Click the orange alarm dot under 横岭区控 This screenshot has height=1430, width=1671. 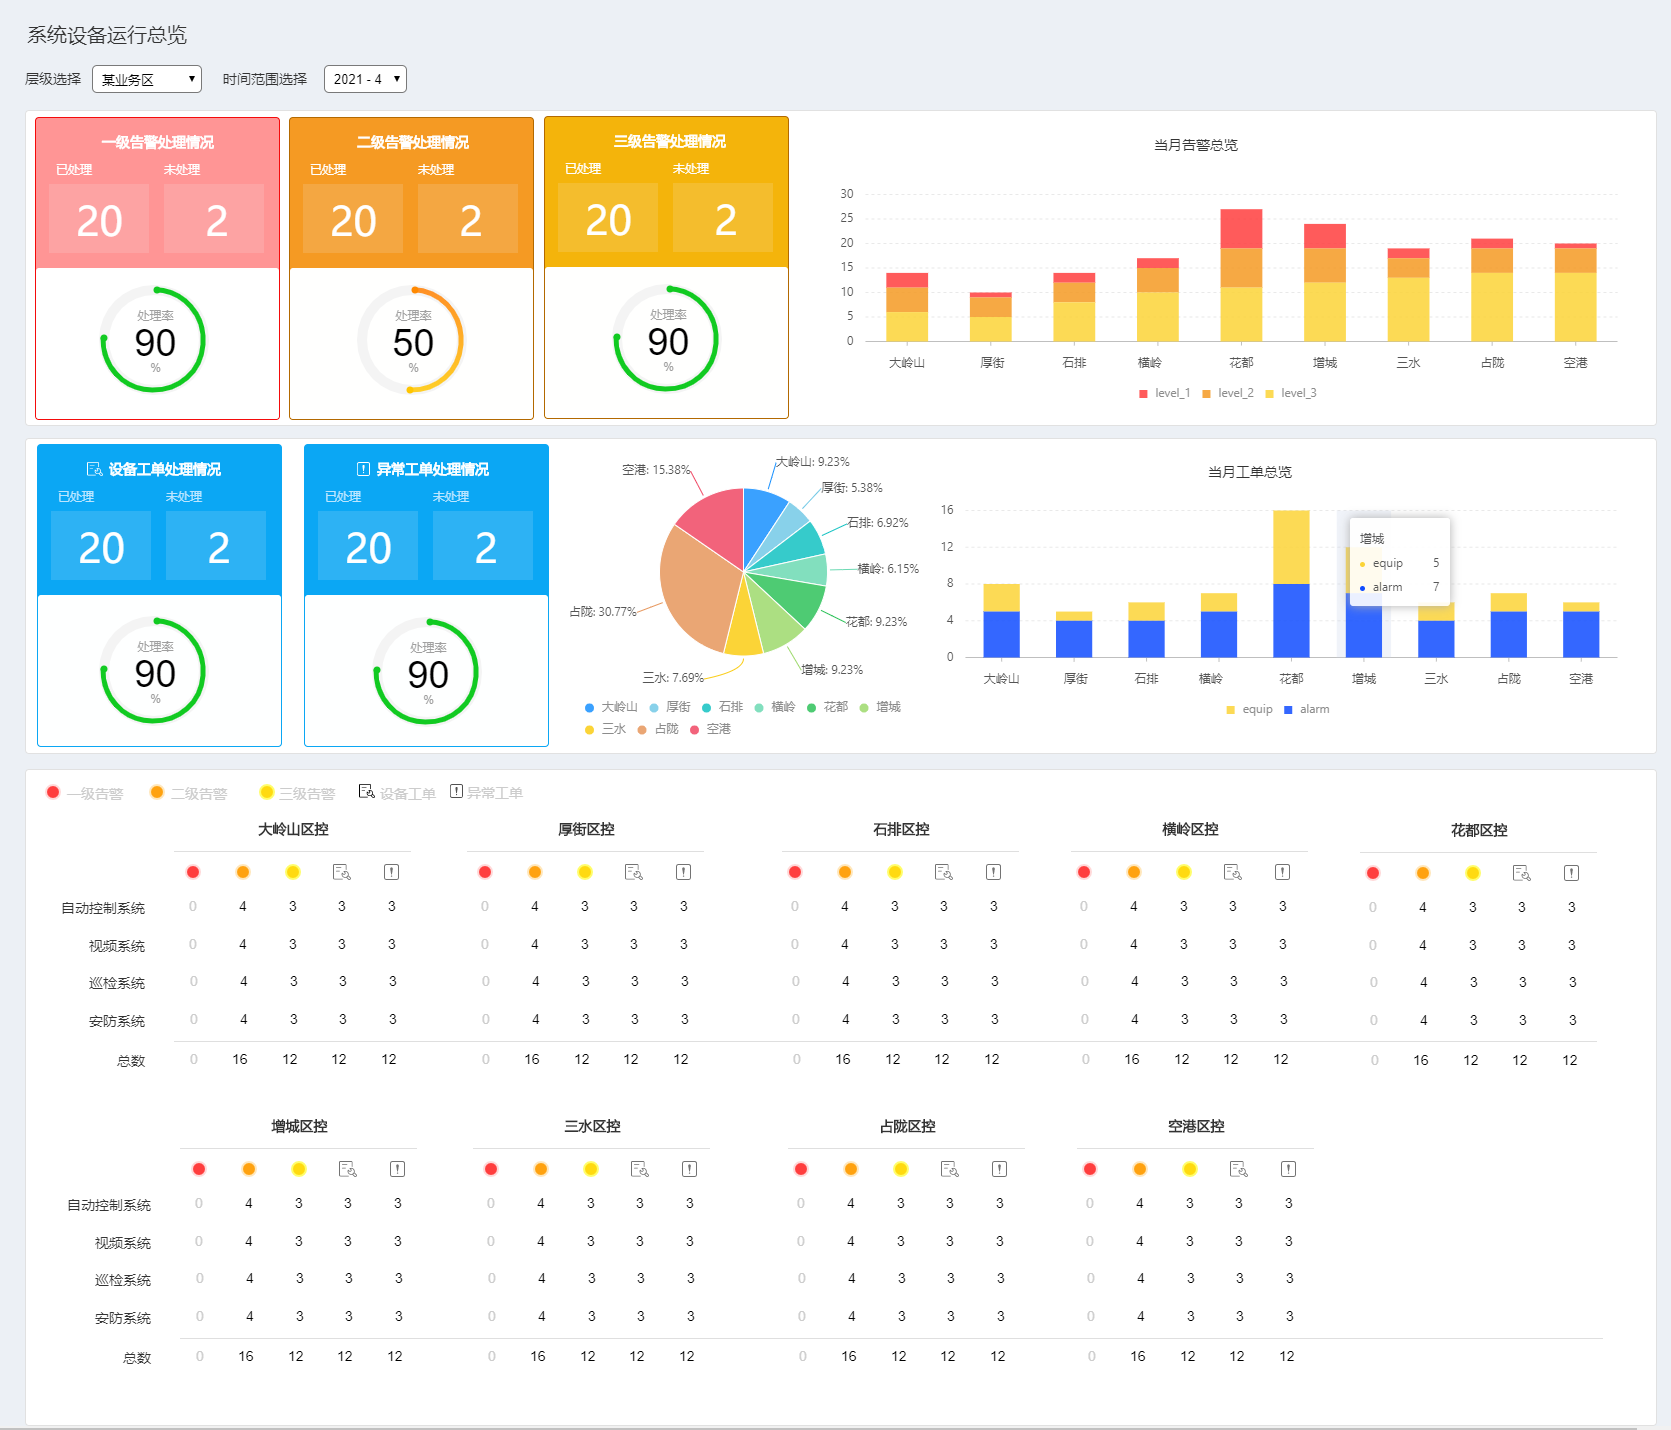[x=1133, y=872]
